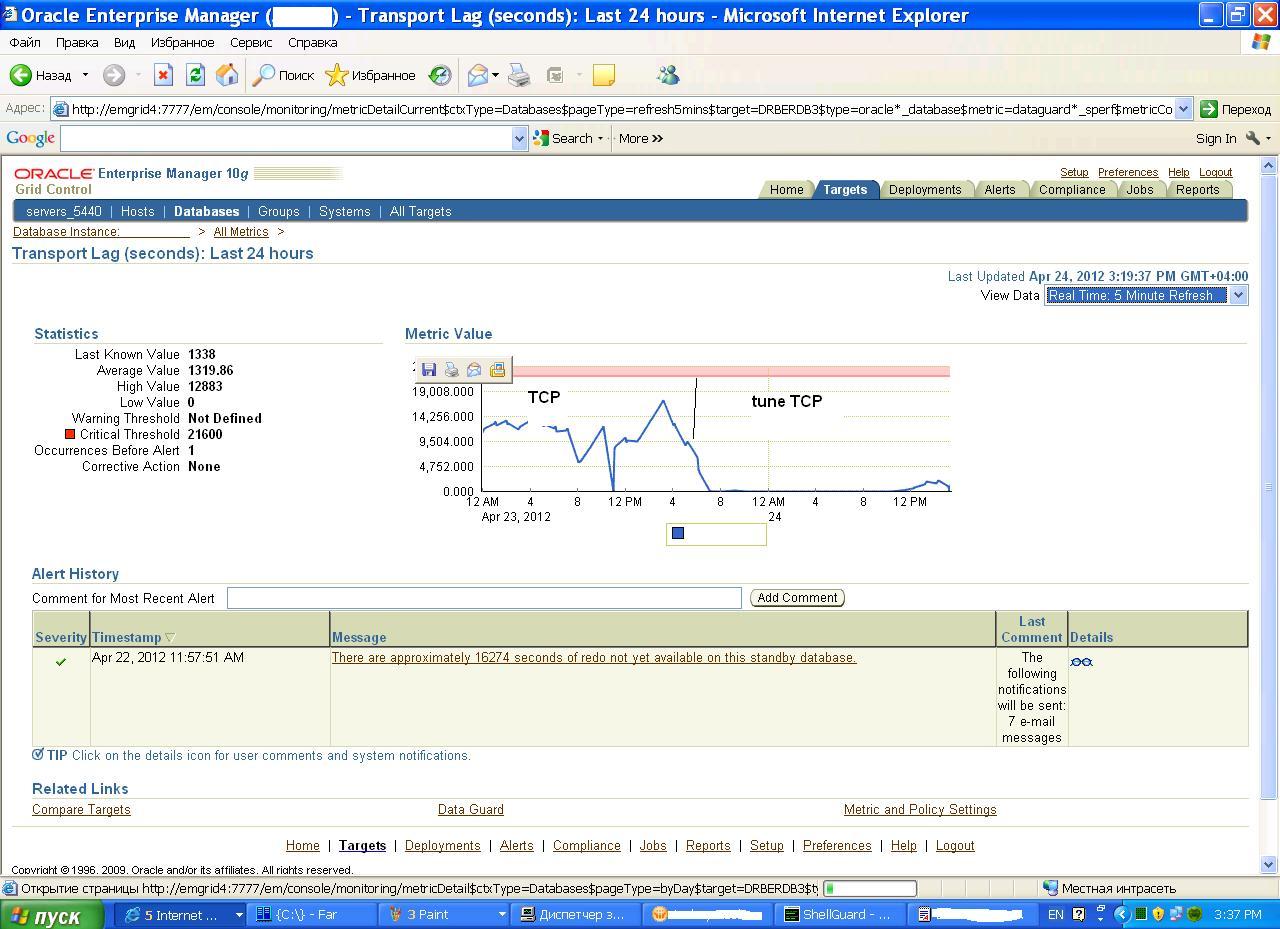
Task: Select Hosts subtab
Action: [137, 212]
